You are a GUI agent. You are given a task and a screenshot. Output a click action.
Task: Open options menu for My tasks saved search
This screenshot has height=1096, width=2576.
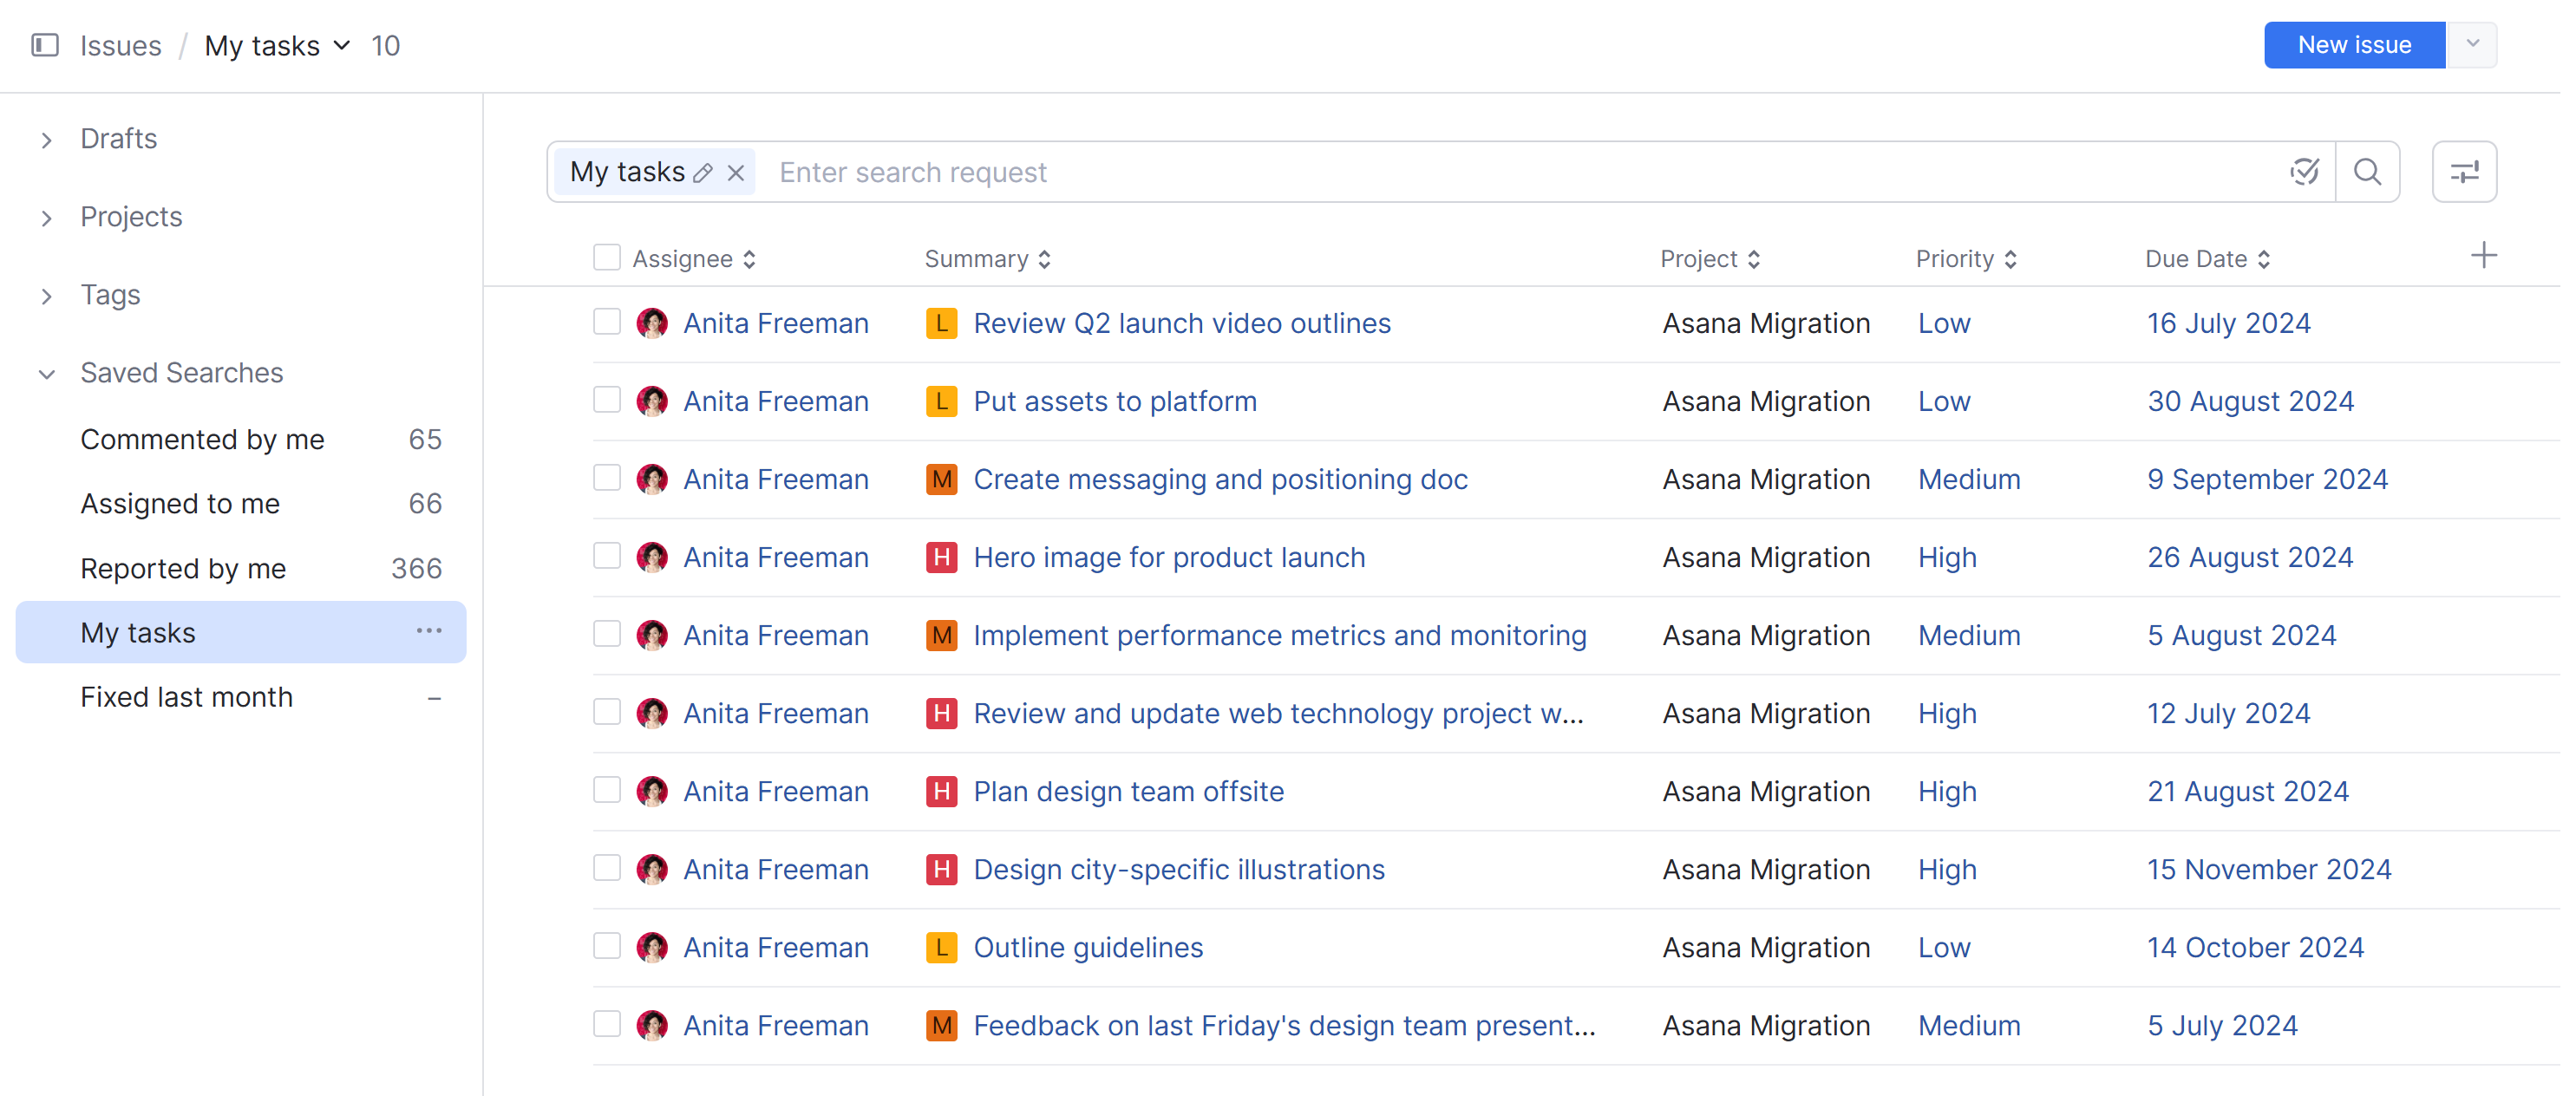(428, 631)
